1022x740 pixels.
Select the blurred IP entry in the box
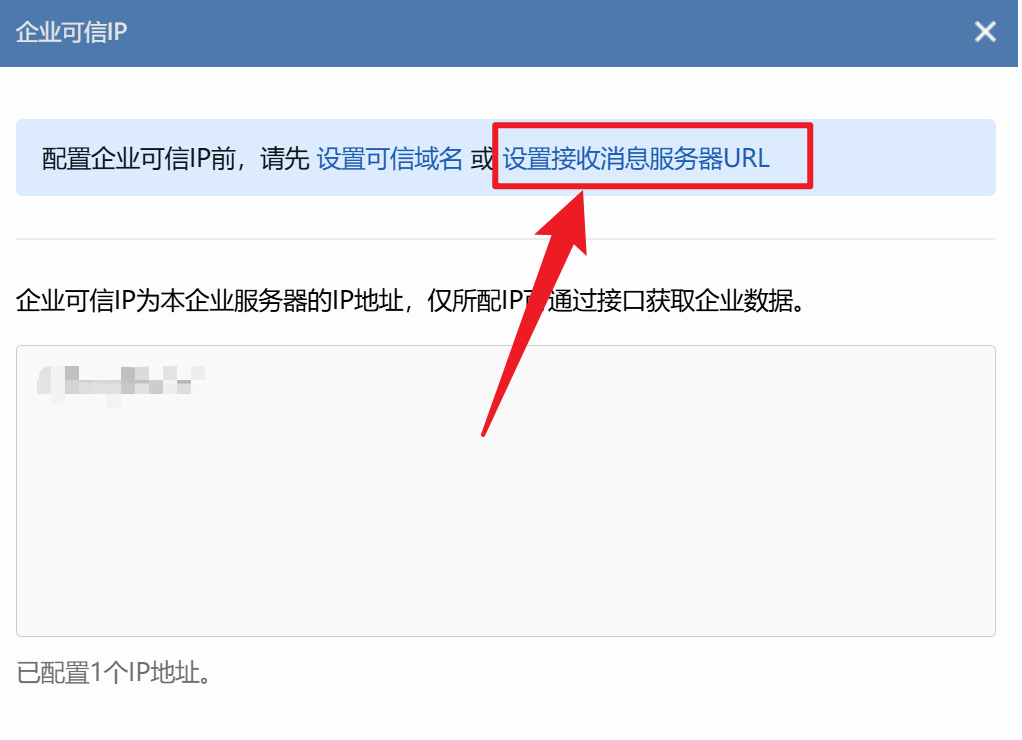click(121, 381)
